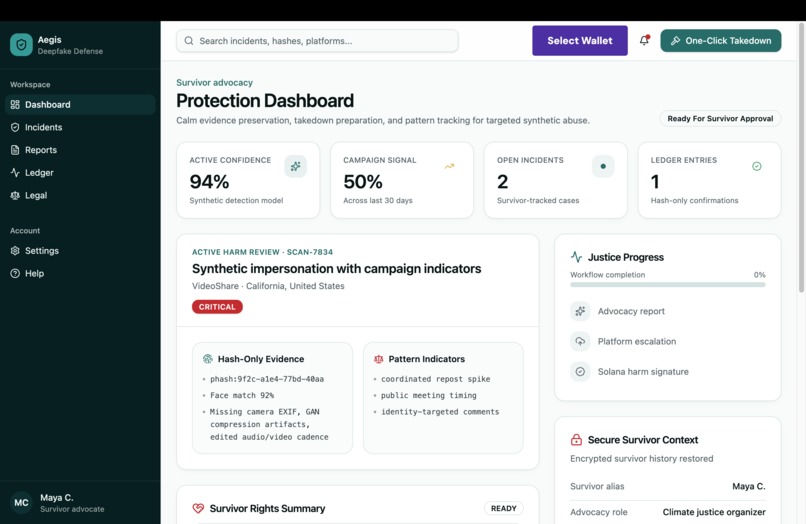The width and height of the screenshot is (806, 524).
Task: Click the Survivor advocacy breadcrumb label
Action: point(214,82)
